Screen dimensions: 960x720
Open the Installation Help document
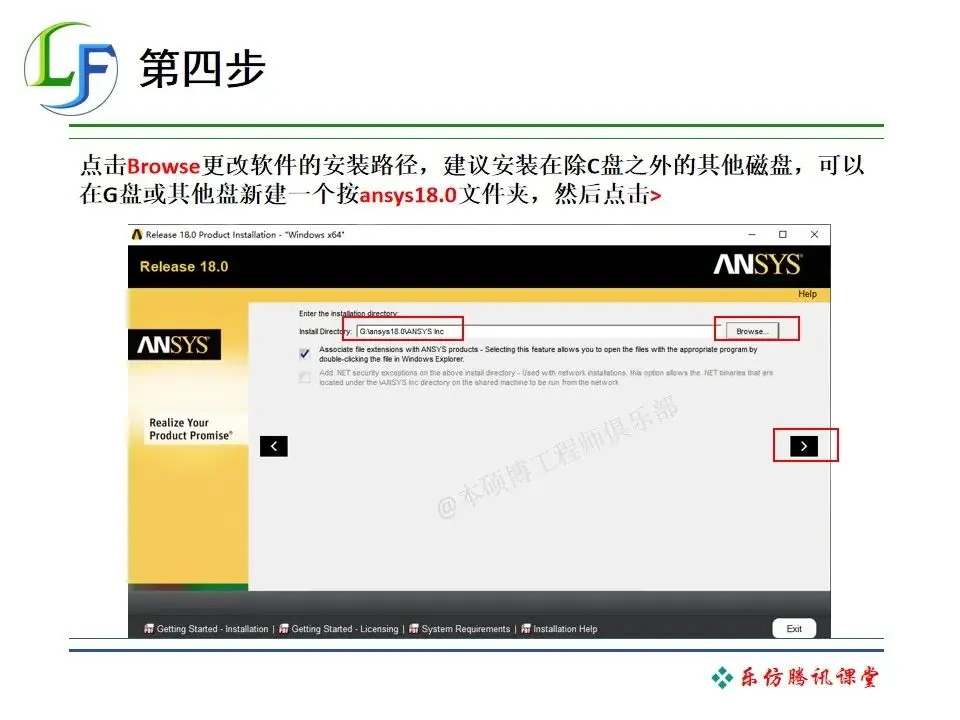565,629
